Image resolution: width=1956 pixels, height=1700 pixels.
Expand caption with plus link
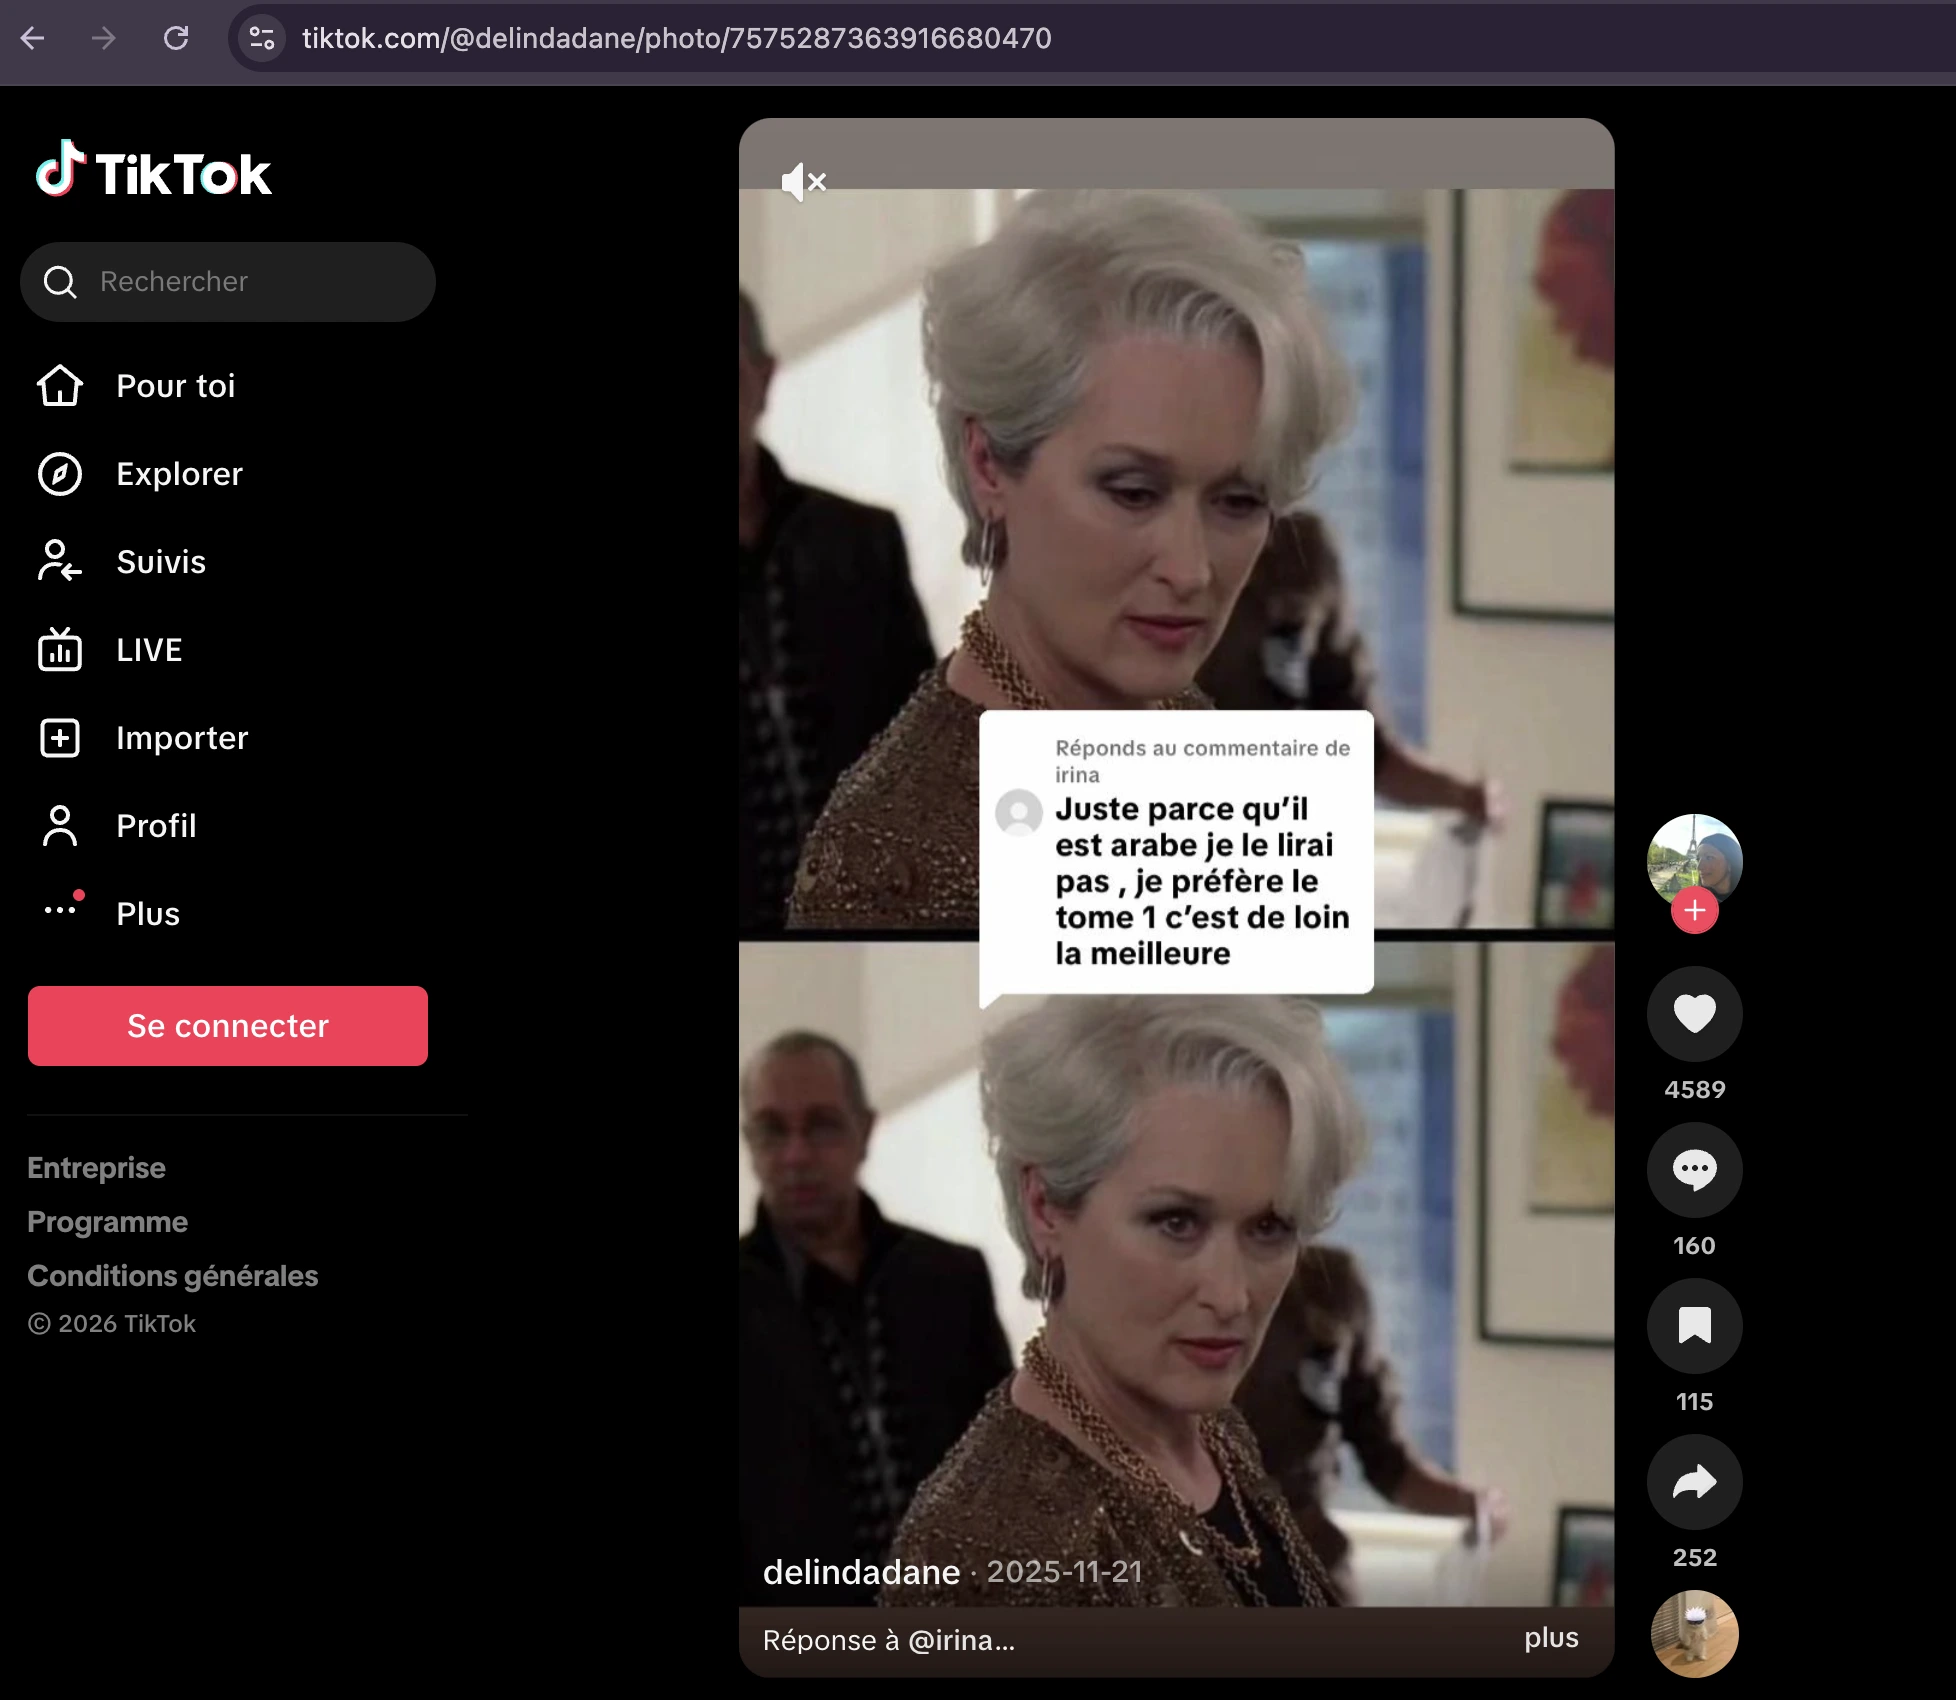(1550, 1638)
